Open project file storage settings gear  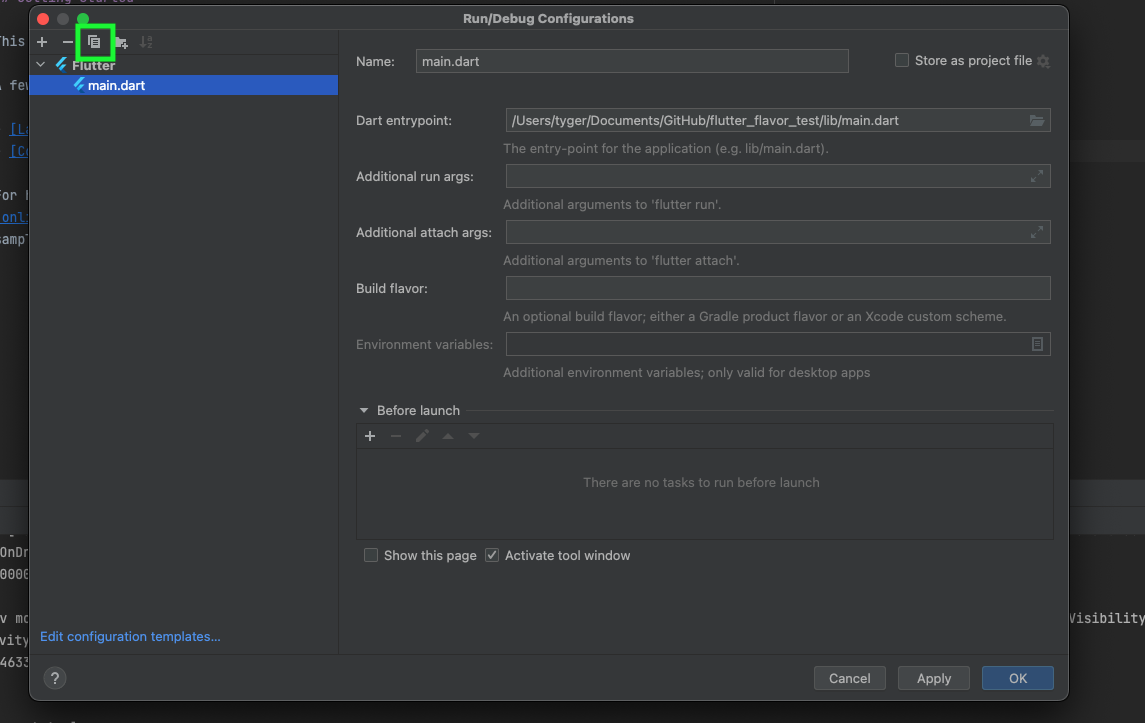[x=1043, y=61]
